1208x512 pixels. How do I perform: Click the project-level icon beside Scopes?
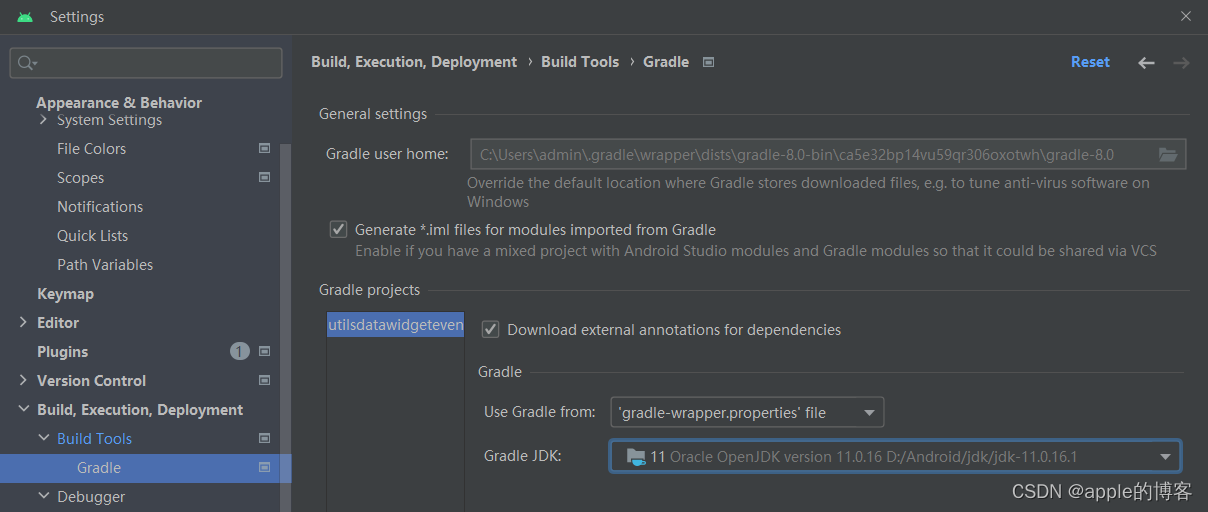(x=265, y=177)
